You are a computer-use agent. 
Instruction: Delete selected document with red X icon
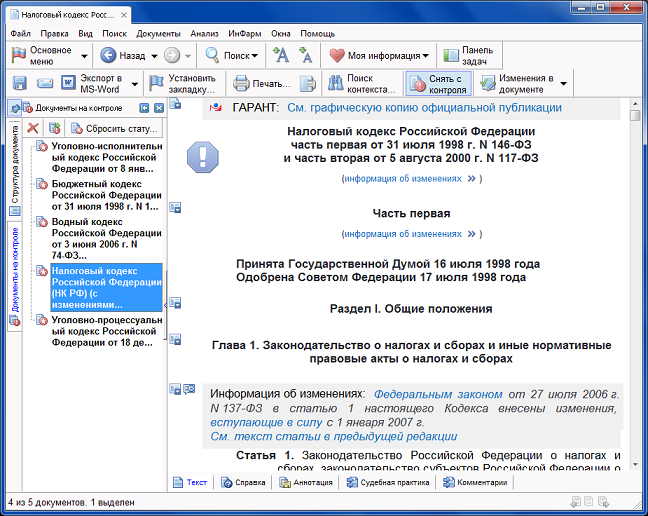point(33,129)
